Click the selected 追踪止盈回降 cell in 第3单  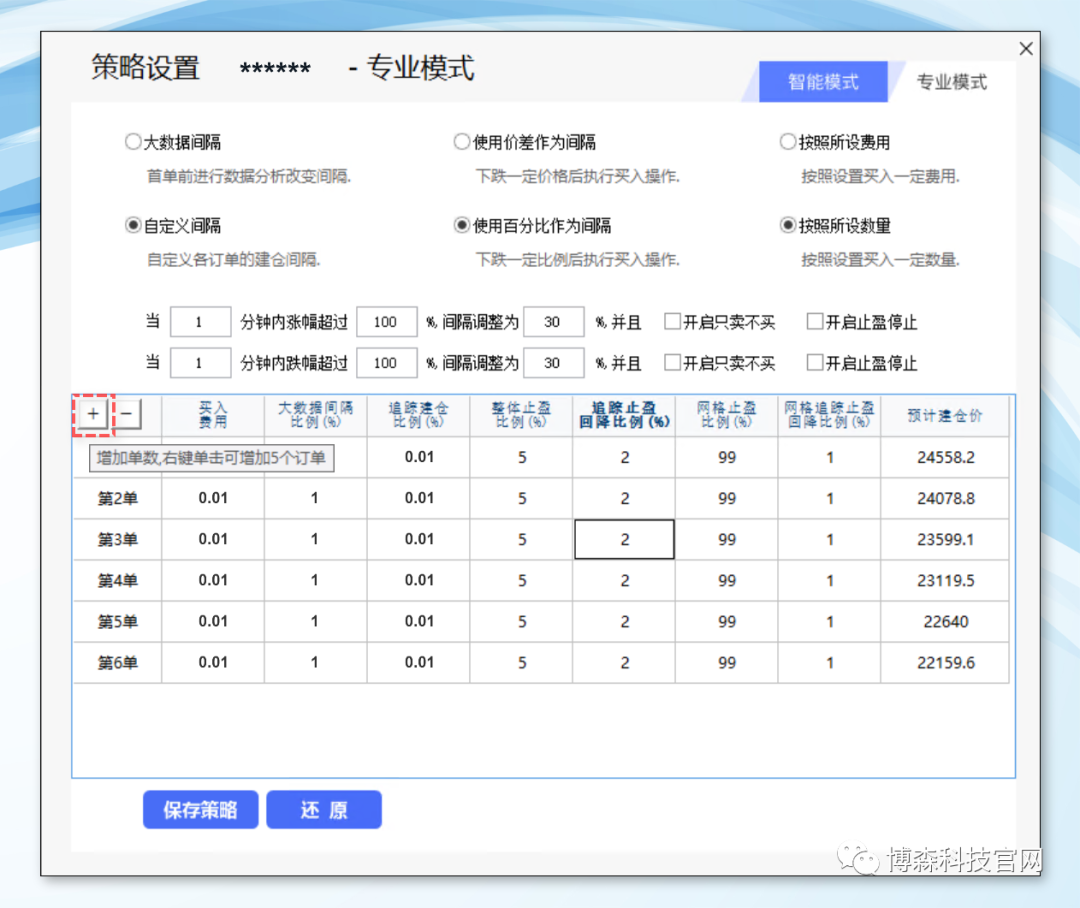click(624, 539)
